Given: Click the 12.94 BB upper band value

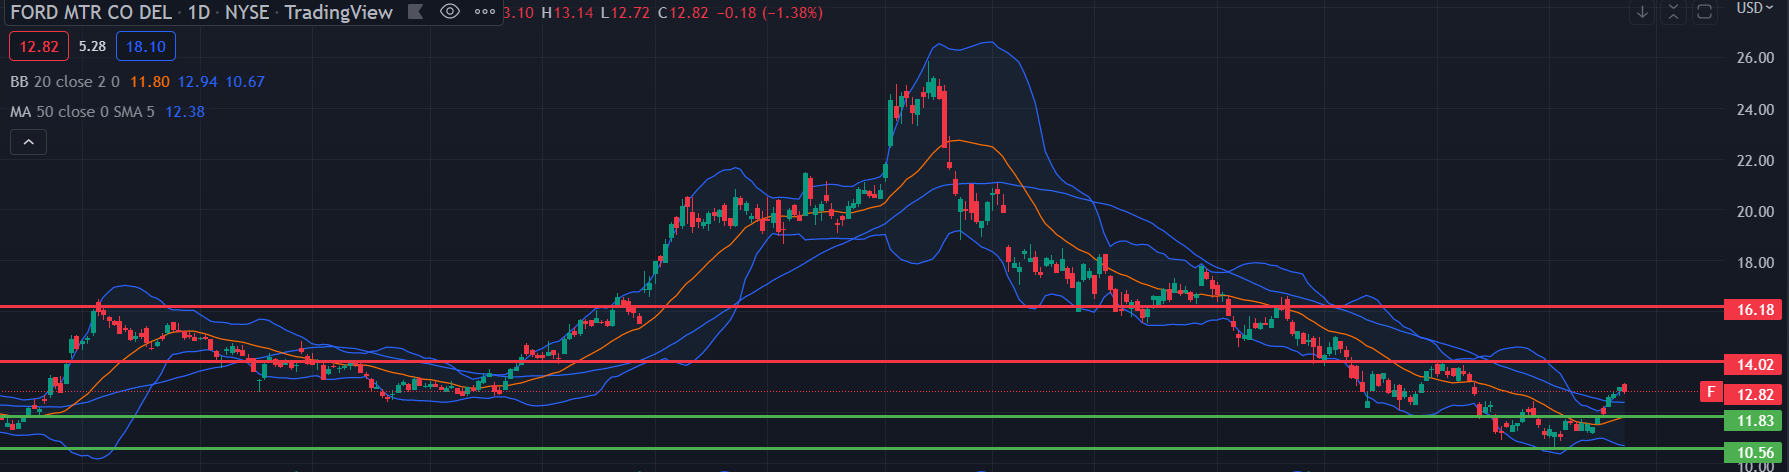Looking at the screenshot, I should pyautogui.click(x=197, y=82).
